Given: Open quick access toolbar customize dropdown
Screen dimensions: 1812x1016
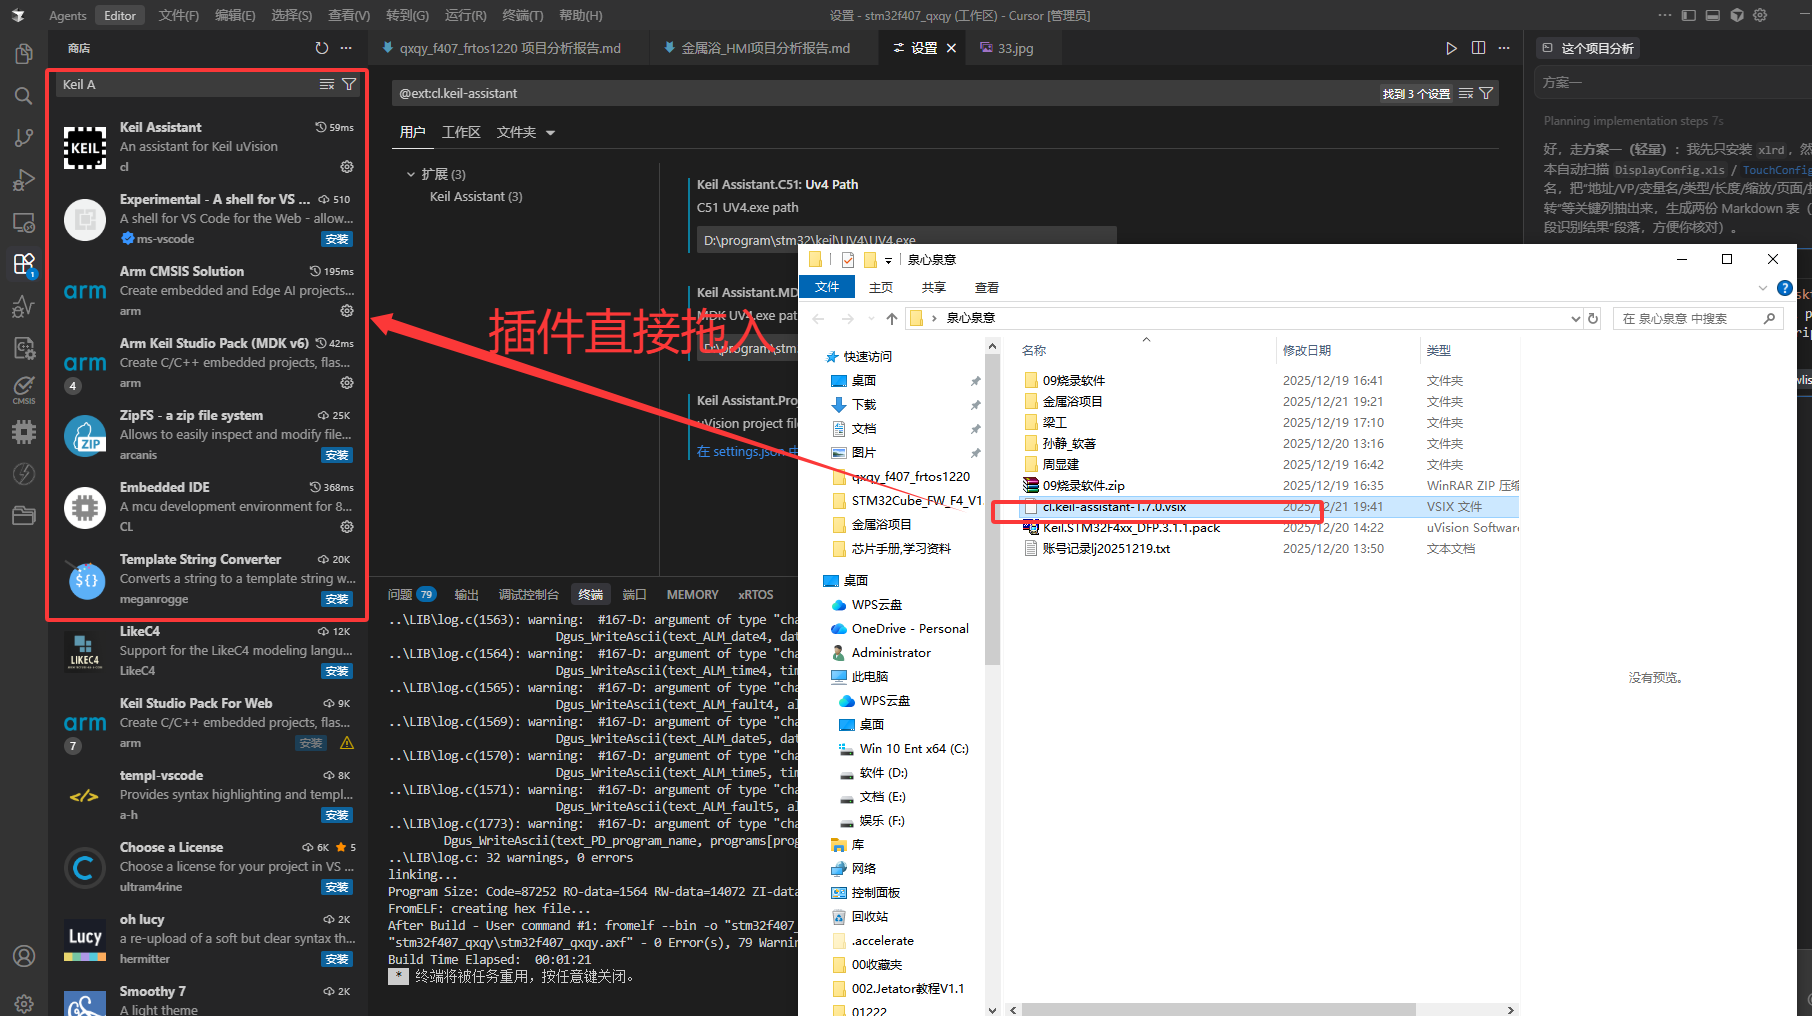Looking at the screenshot, I should click(x=888, y=260).
